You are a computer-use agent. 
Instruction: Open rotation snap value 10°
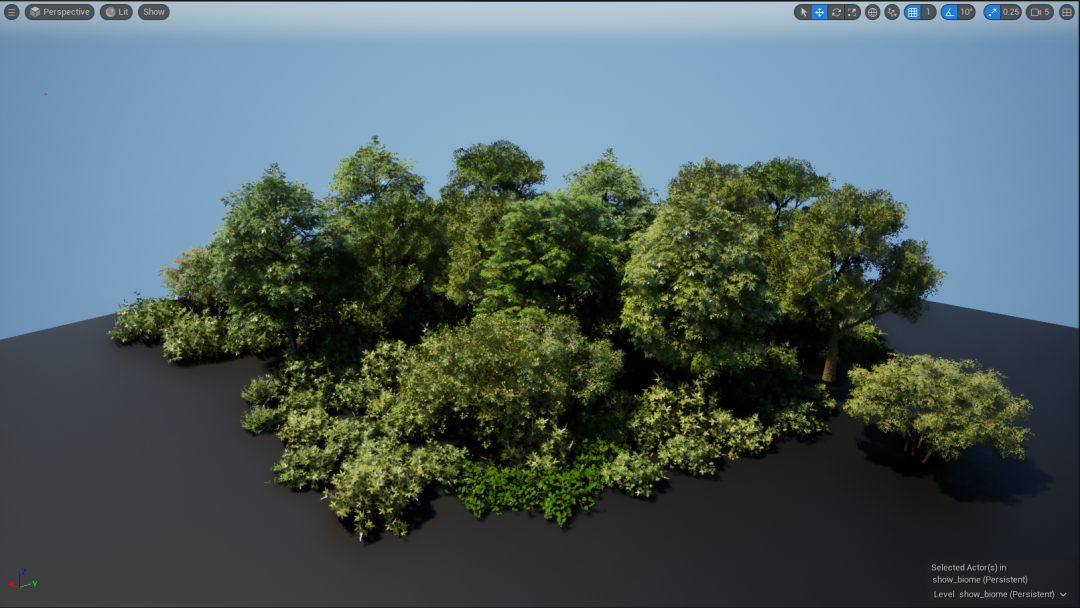click(967, 12)
